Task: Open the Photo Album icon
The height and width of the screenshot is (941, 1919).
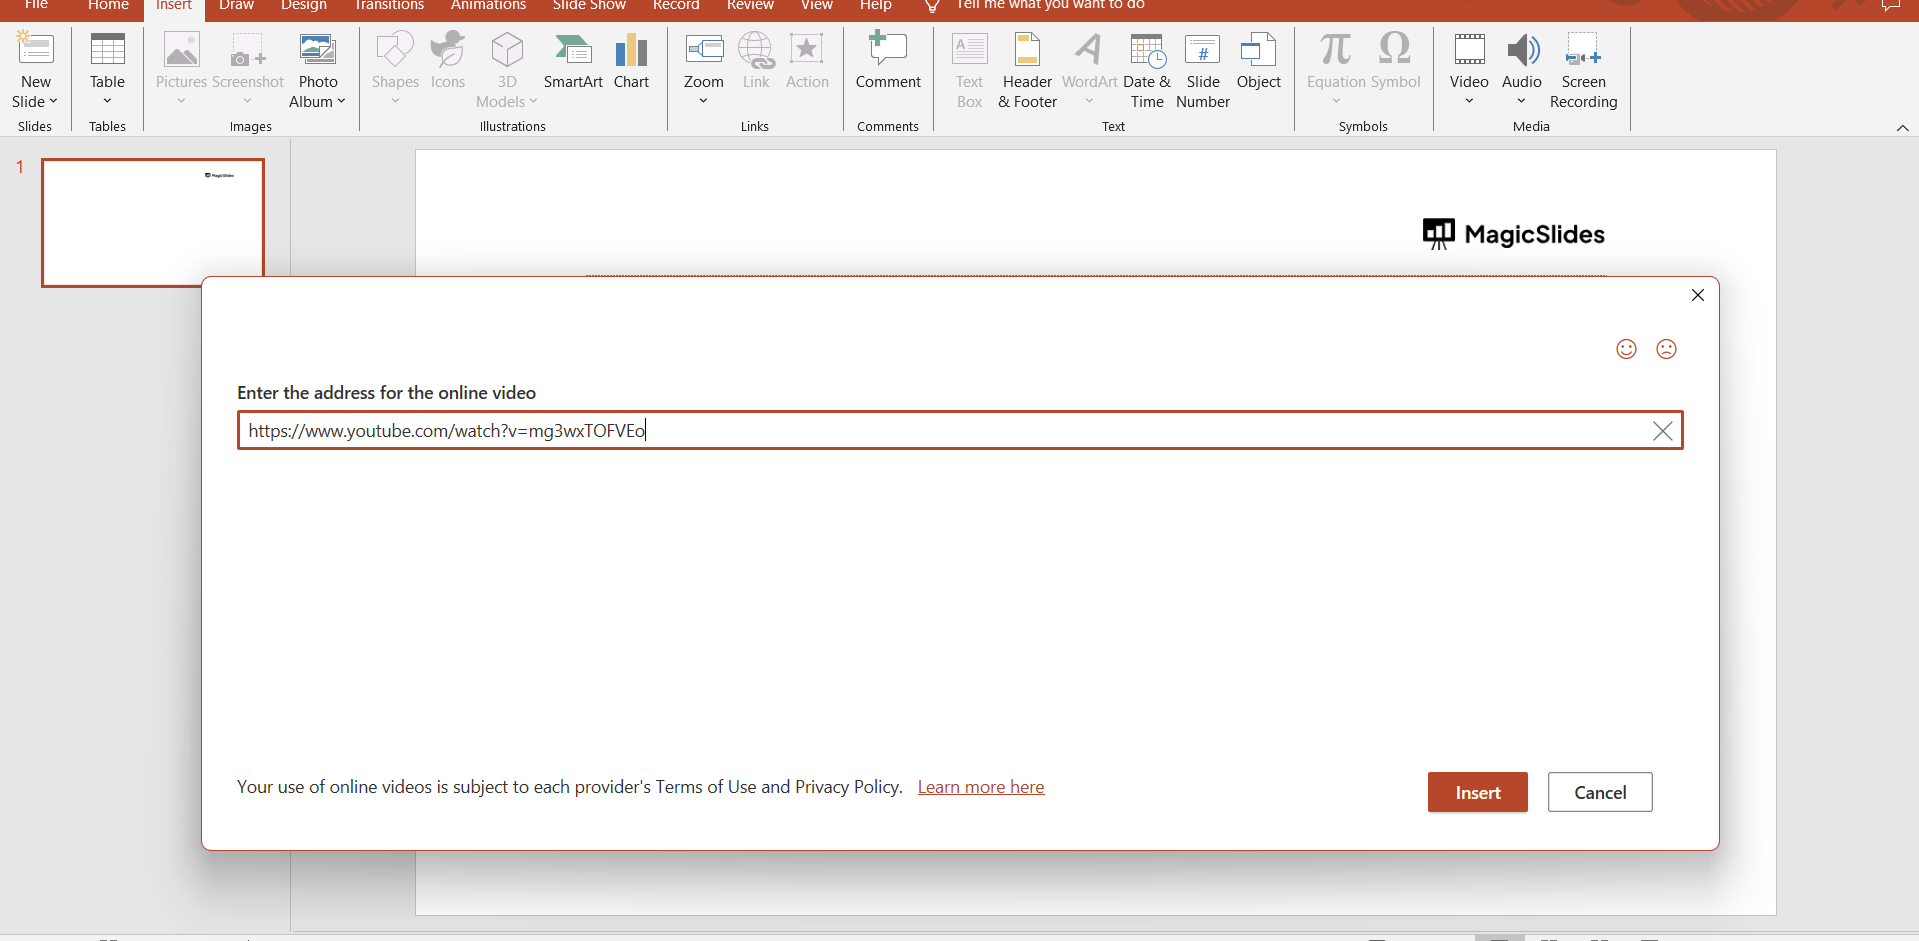Action: (318, 49)
